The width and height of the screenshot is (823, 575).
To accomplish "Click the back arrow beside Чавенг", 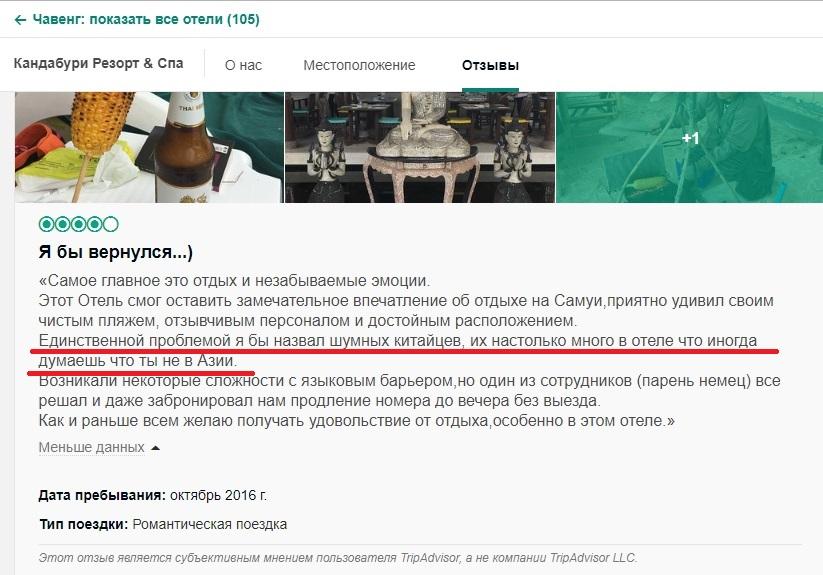I will 20,20.
